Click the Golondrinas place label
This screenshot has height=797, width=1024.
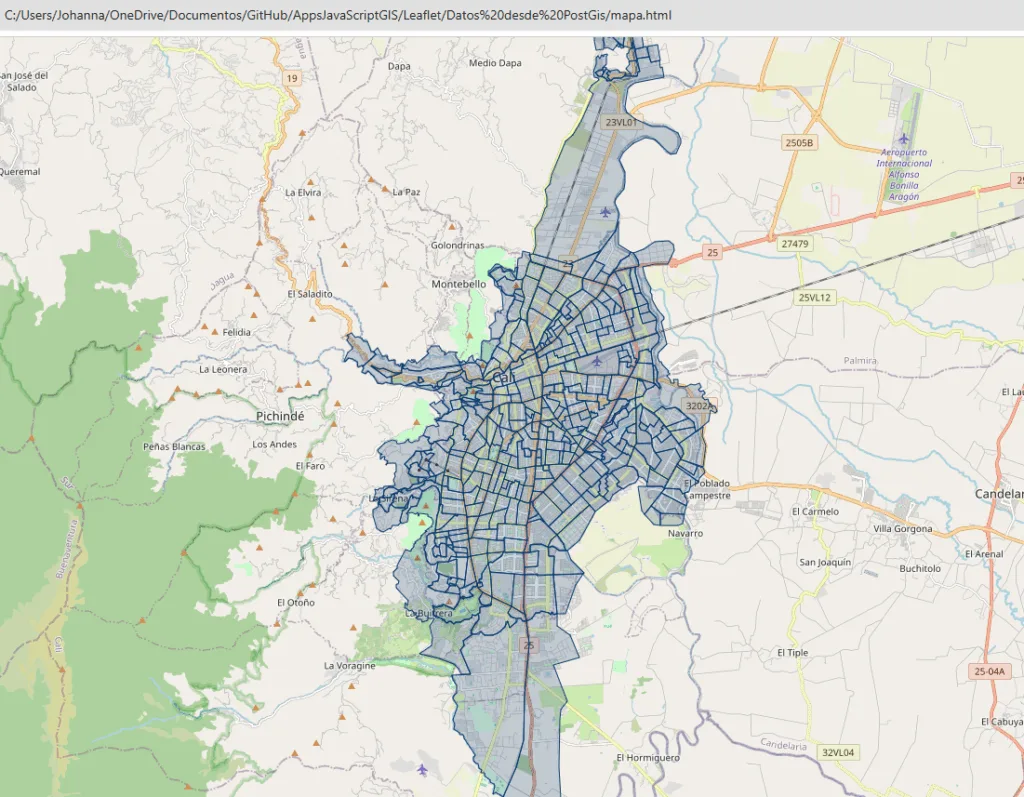(457, 246)
